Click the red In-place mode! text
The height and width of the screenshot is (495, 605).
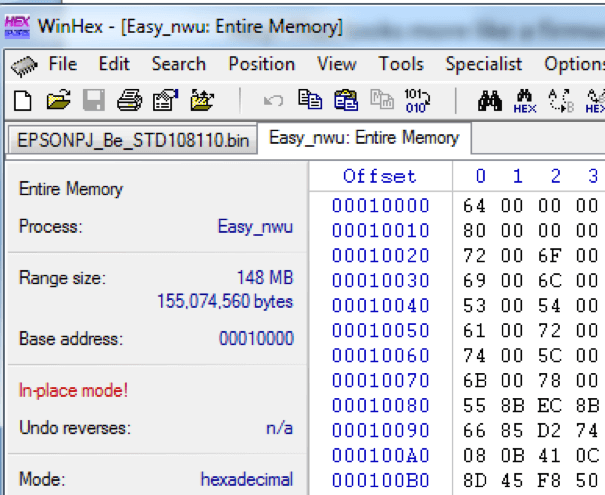click(73, 390)
